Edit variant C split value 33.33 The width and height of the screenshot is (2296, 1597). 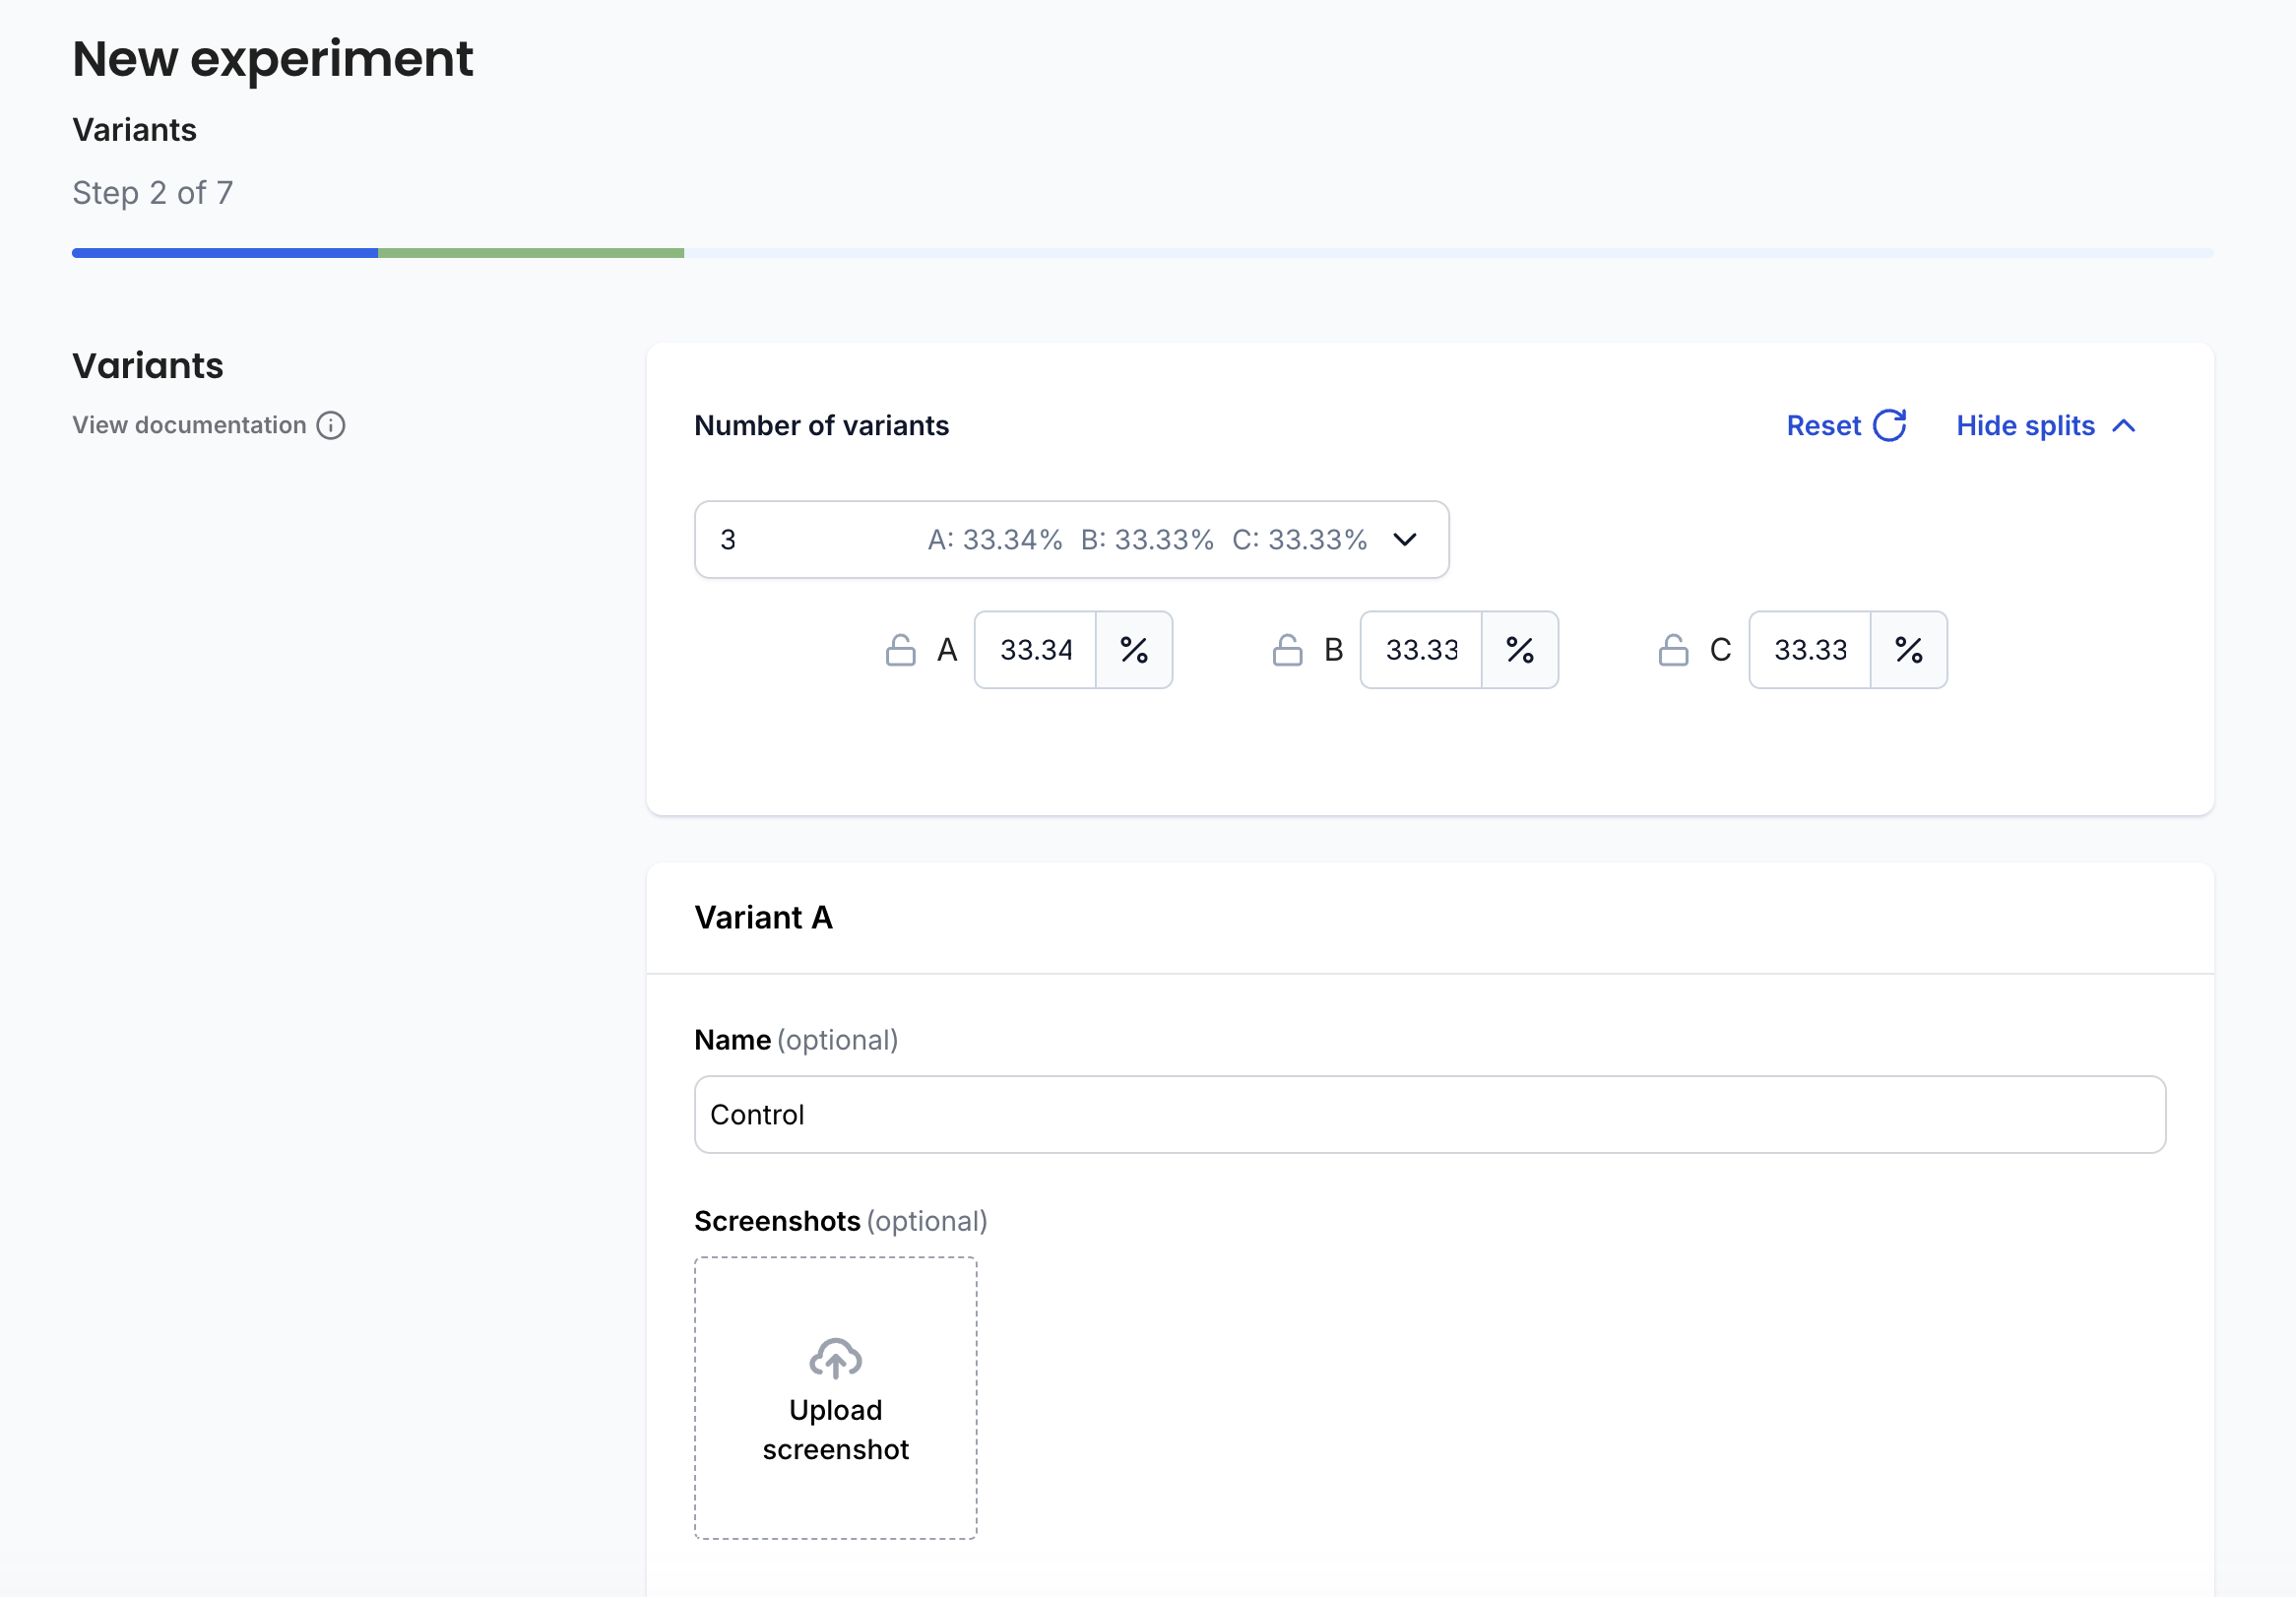[x=1810, y=650]
